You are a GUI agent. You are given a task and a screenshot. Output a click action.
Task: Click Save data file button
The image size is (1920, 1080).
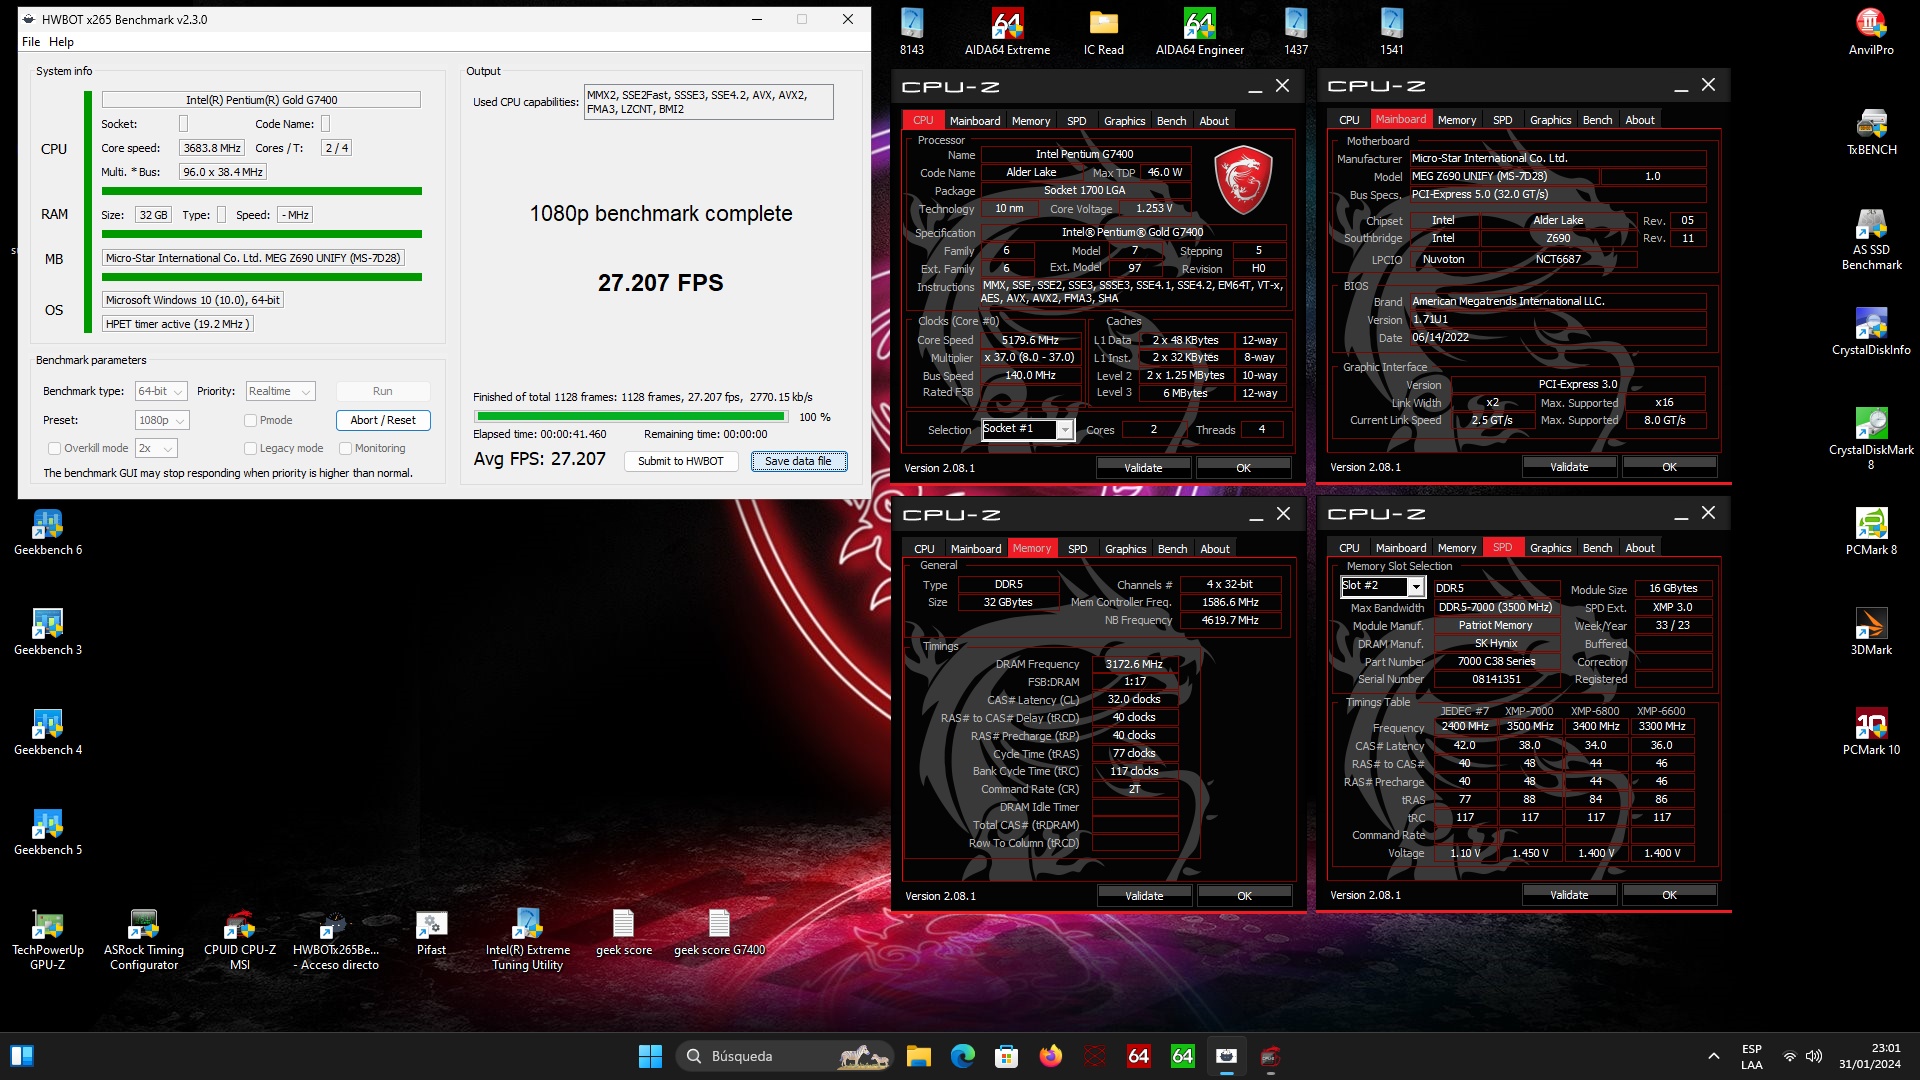799,462
